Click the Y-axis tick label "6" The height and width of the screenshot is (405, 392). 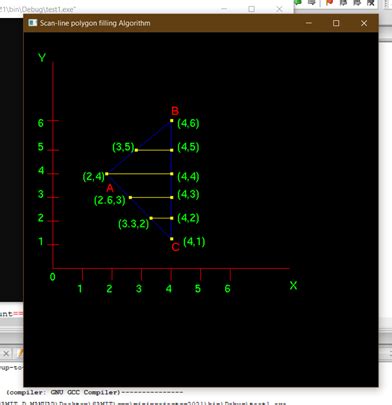point(41,123)
